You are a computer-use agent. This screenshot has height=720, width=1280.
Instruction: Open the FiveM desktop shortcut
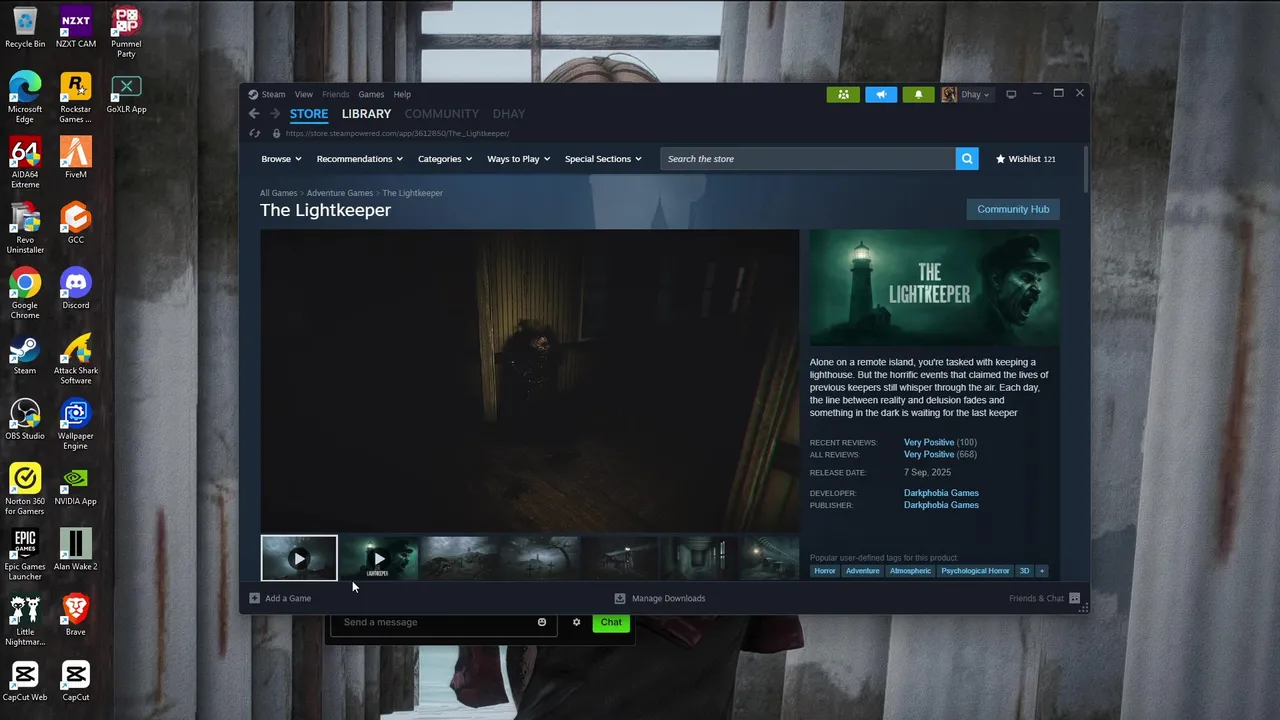point(76,158)
